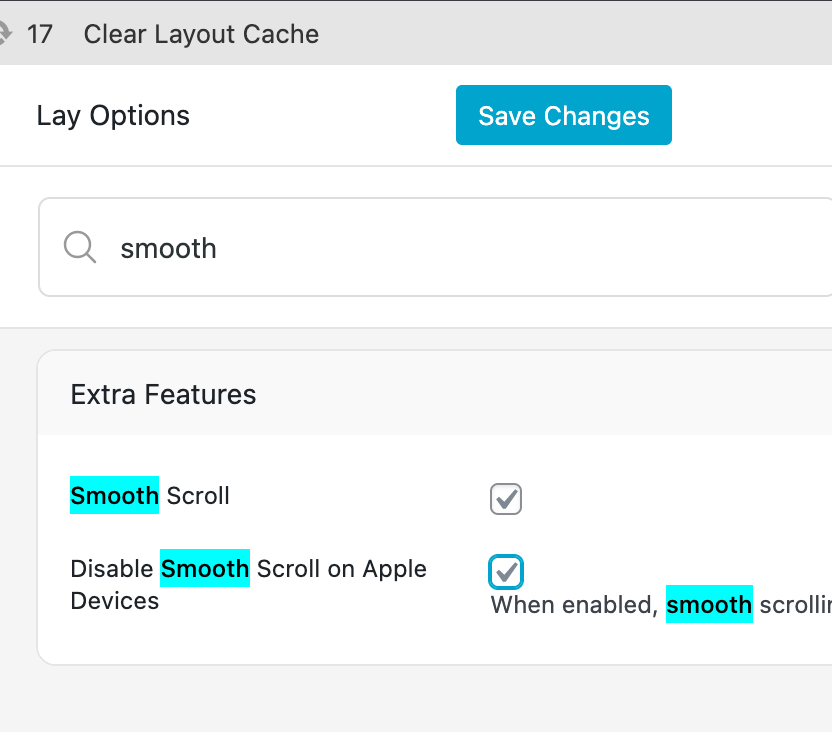Open the 17 pending updates count
This screenshot has height=732, width=832.
pos(40,34)
